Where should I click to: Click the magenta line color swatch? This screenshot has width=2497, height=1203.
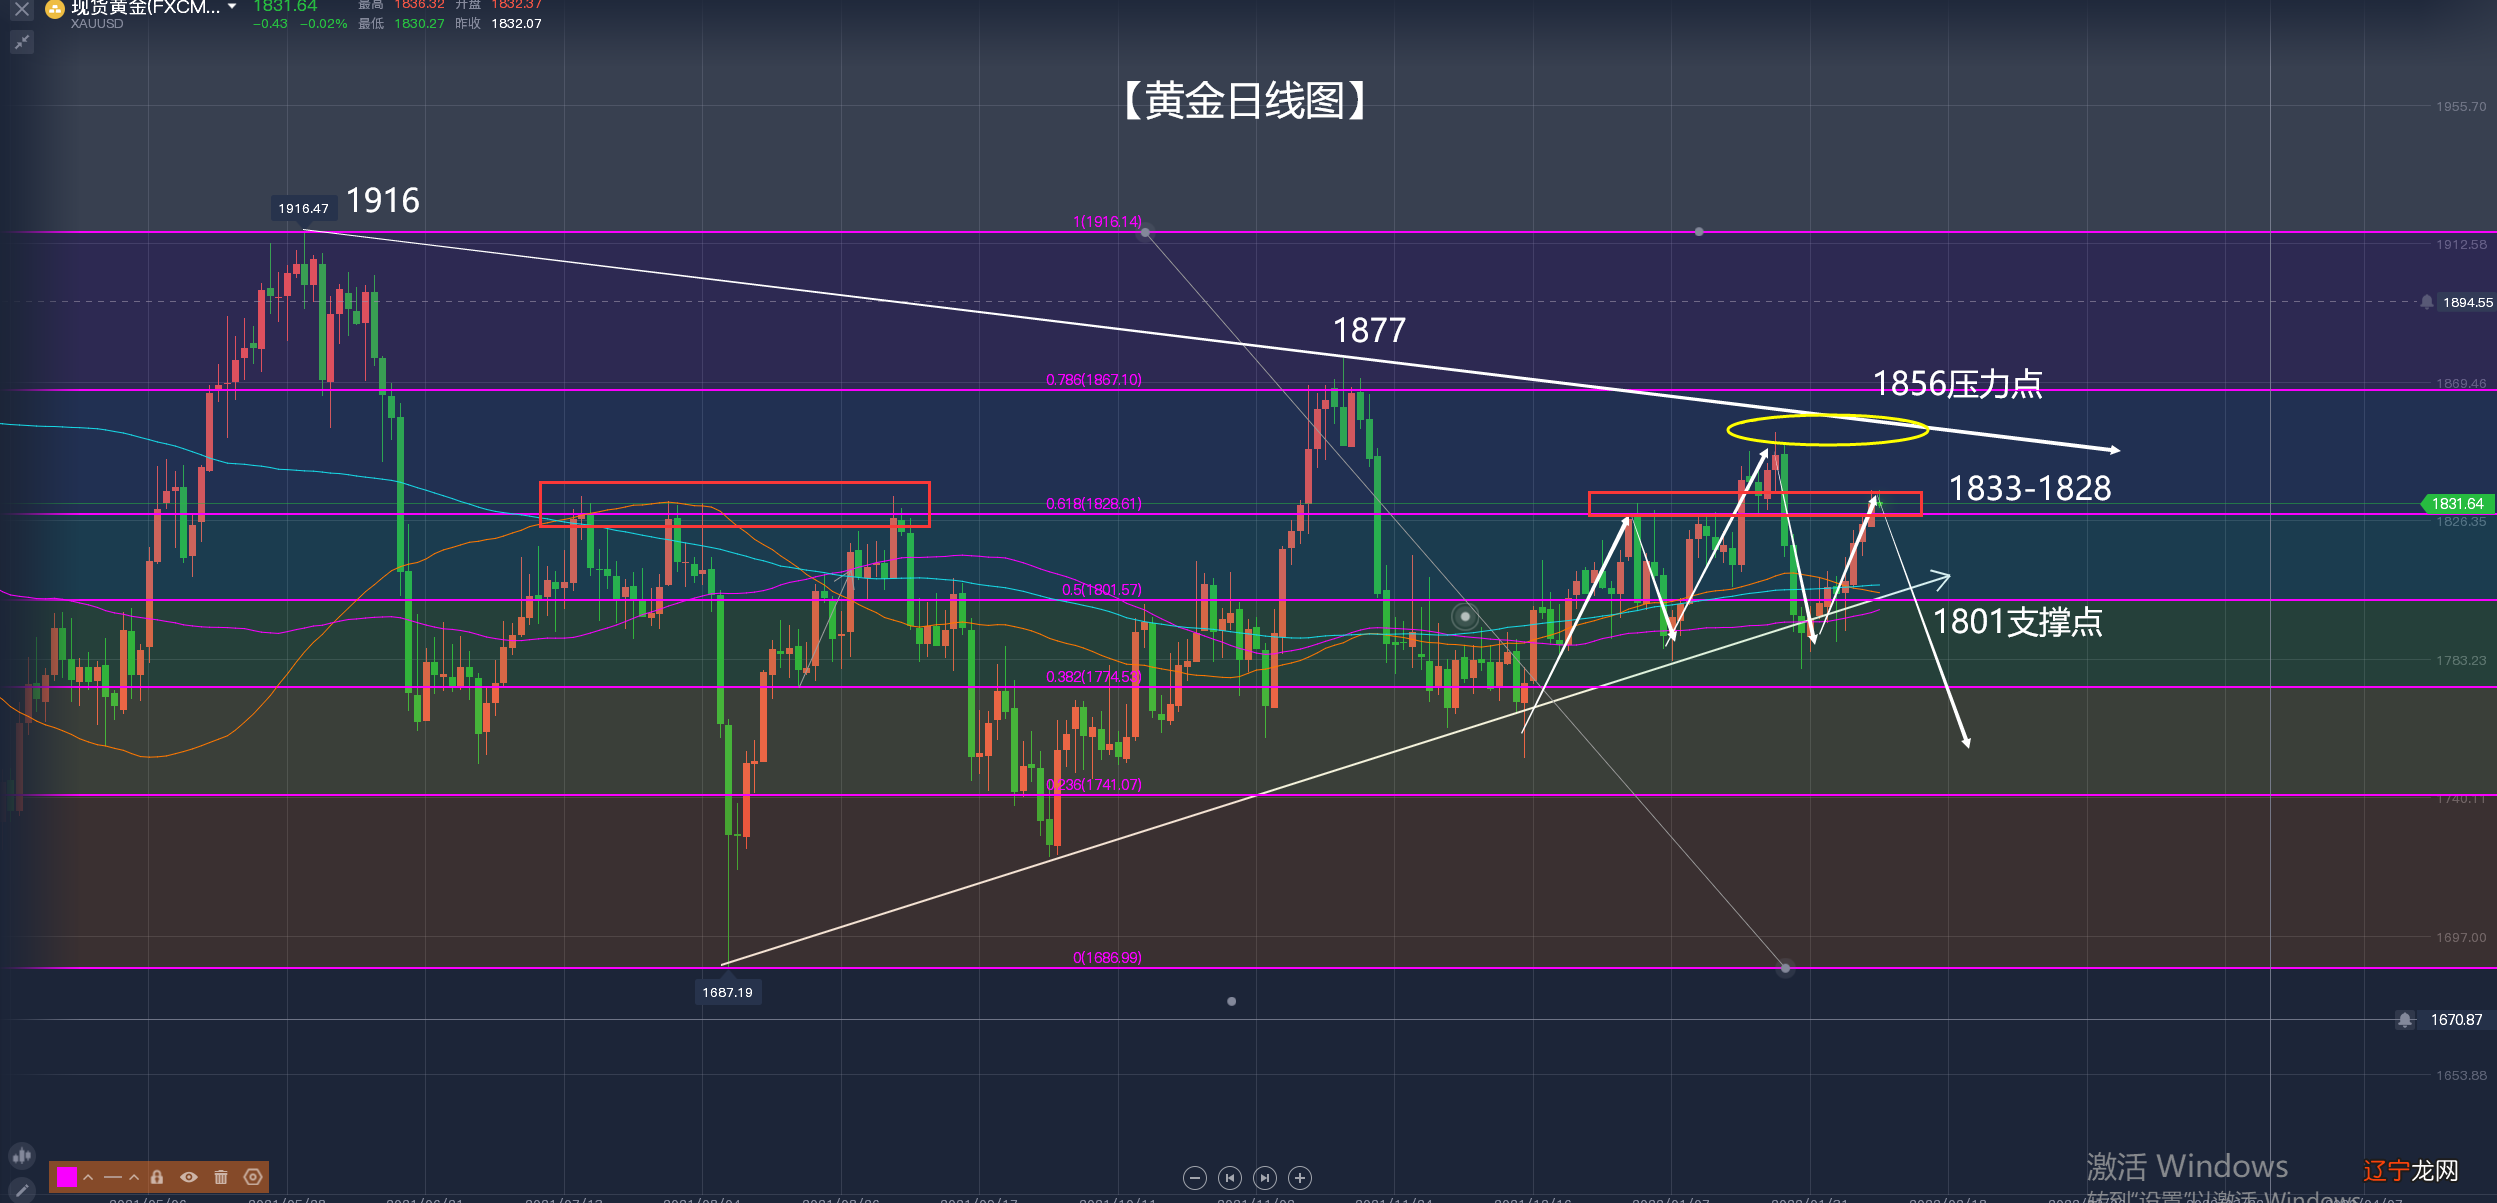(x=67, y=1177)
